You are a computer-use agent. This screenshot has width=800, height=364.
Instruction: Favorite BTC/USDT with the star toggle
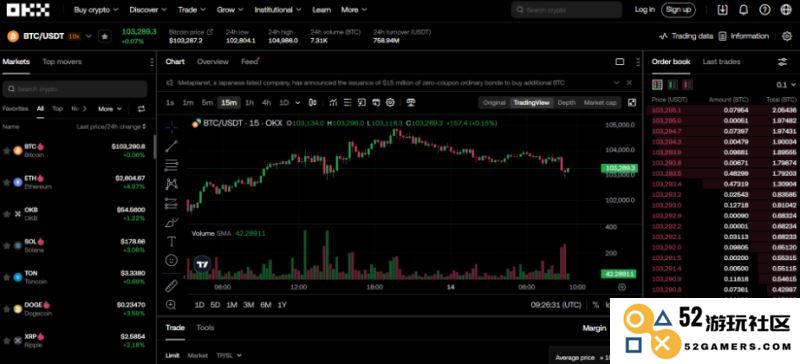point(105,36)
